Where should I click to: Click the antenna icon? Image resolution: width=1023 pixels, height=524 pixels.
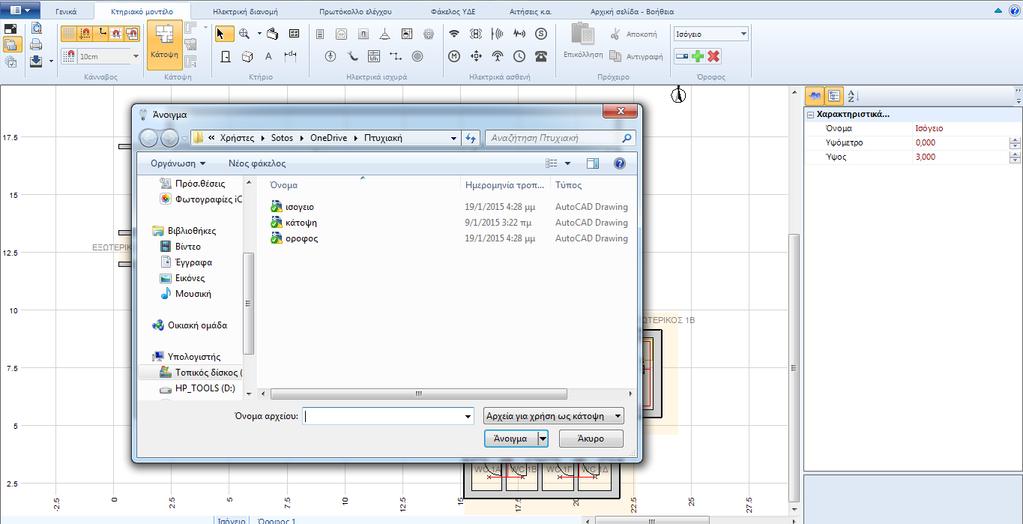[497, 57]
